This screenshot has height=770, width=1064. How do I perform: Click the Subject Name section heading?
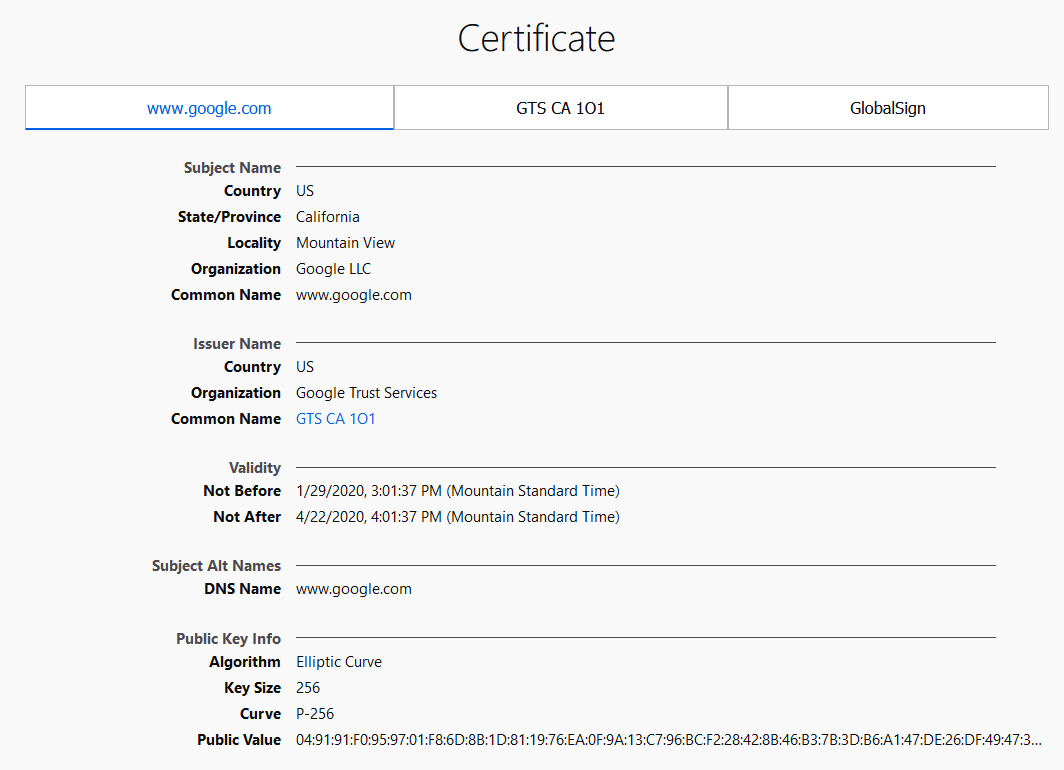[x=232, y=168]
